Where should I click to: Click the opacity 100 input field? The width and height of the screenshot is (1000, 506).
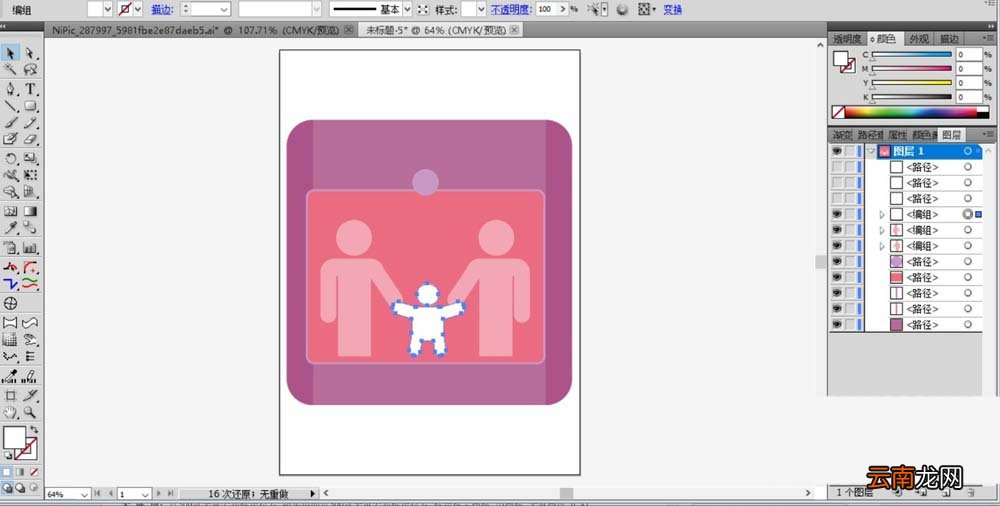[548, 10]
